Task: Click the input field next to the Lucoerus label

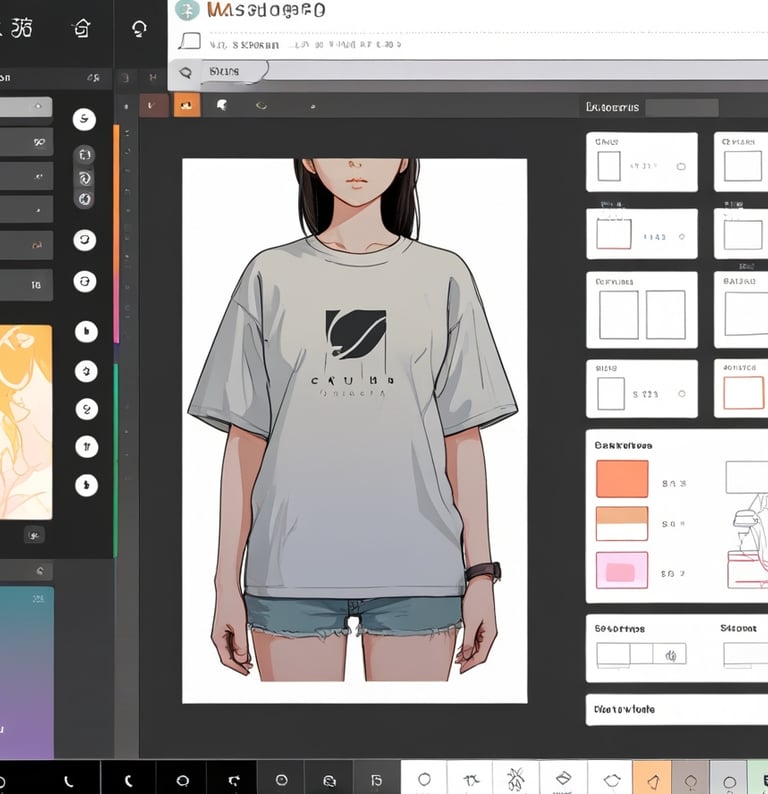Action: point(682,107)
